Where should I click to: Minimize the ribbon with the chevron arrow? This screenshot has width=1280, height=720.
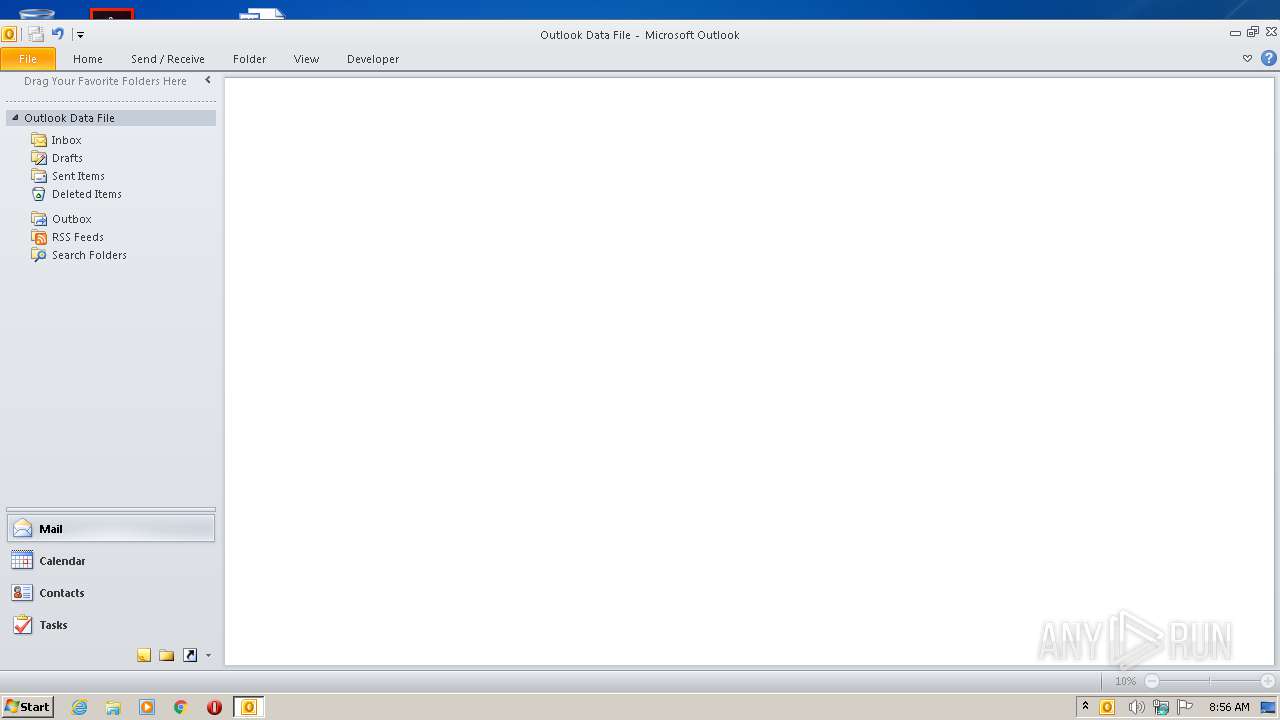tap(1247, 59)
